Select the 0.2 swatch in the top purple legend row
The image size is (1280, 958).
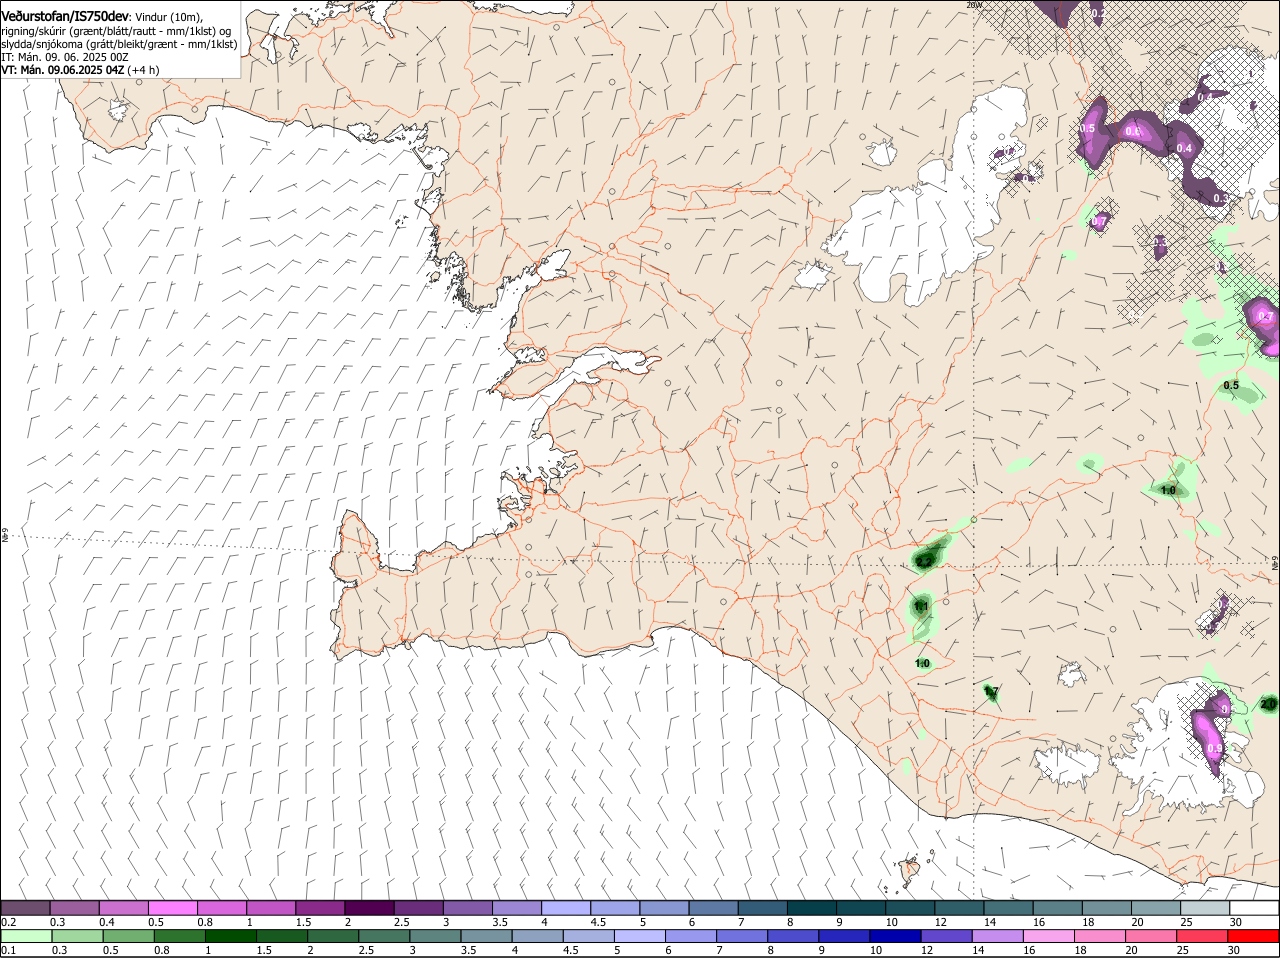tap(25, 908)
